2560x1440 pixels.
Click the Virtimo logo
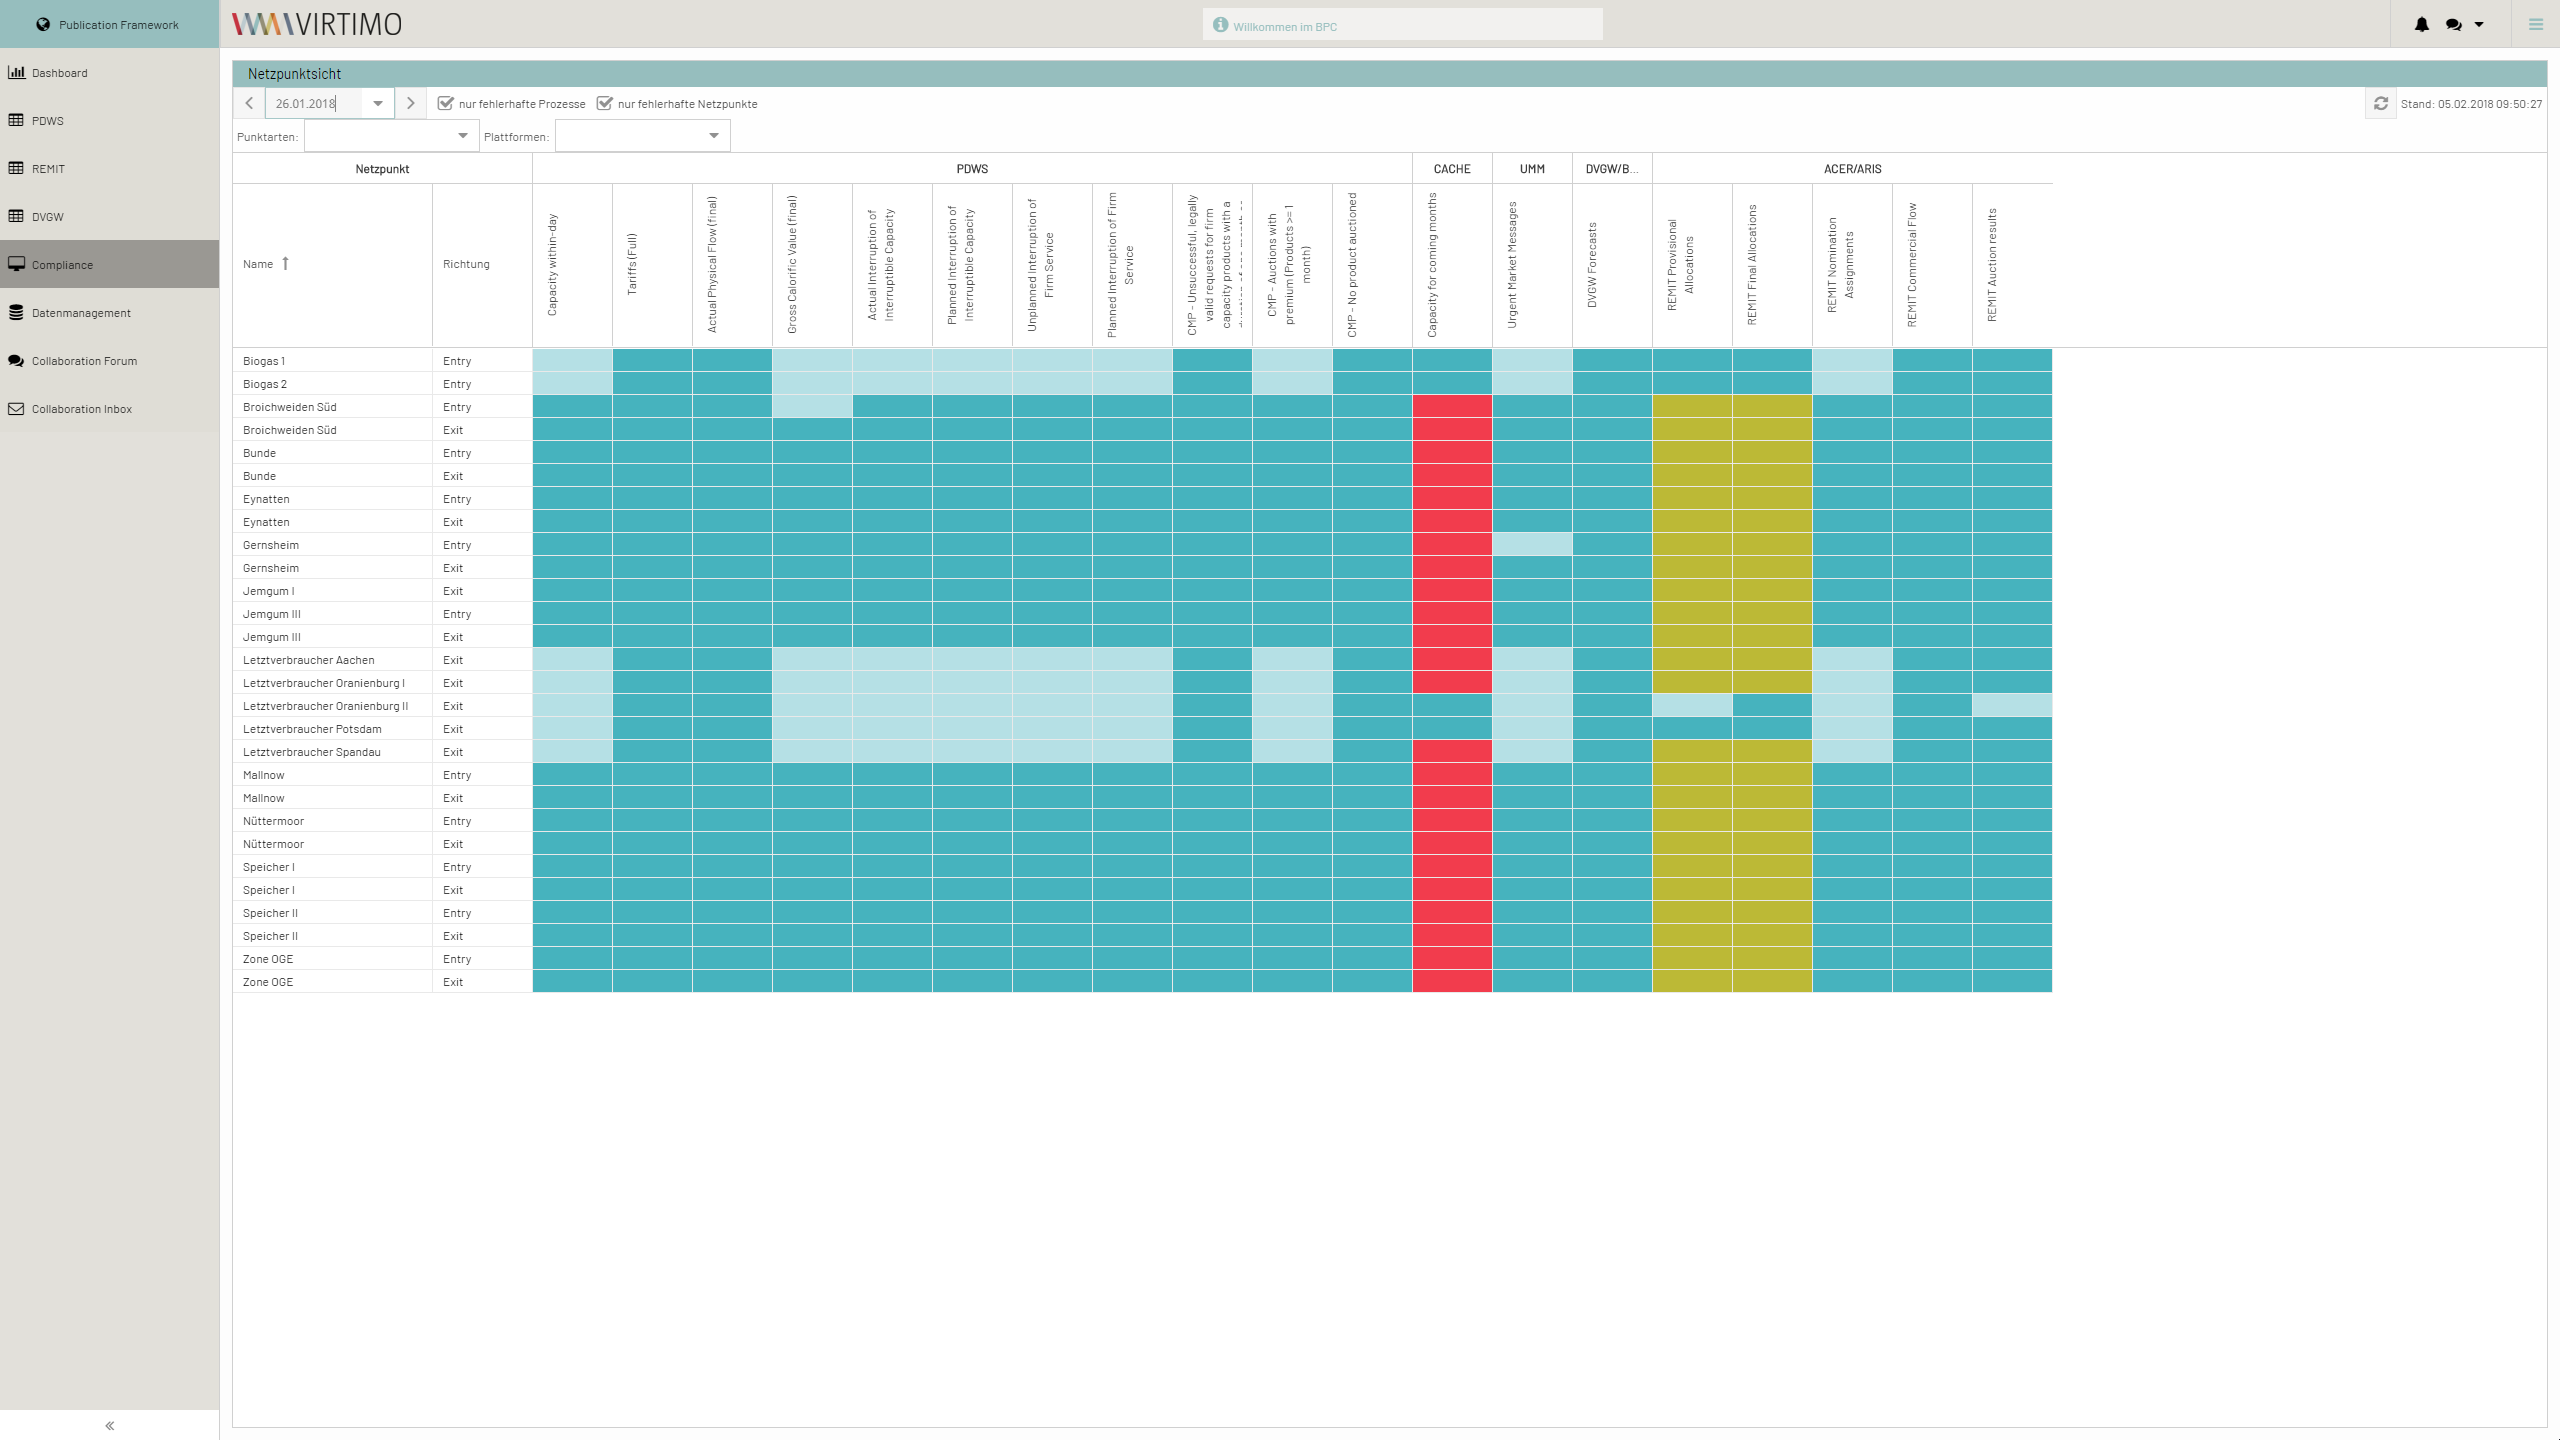click(317, 24)
